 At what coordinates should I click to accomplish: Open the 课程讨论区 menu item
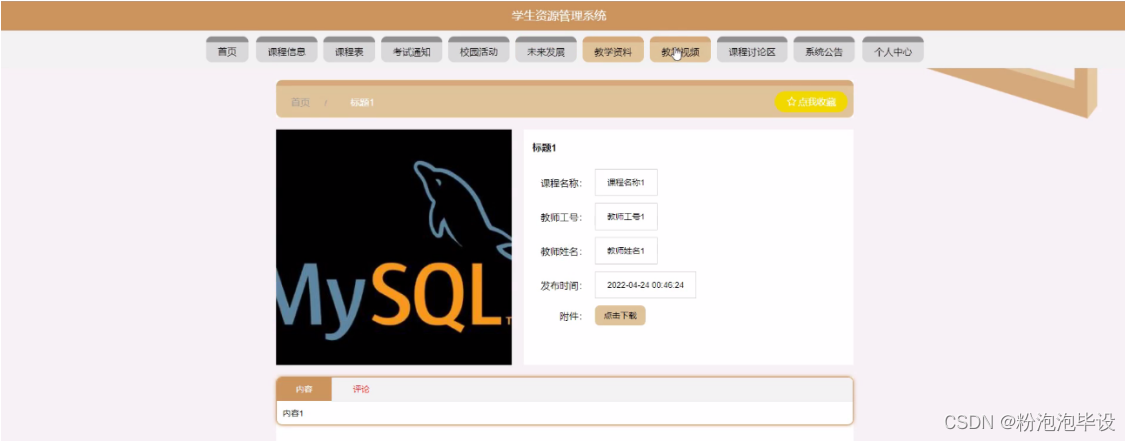point(752,51)
